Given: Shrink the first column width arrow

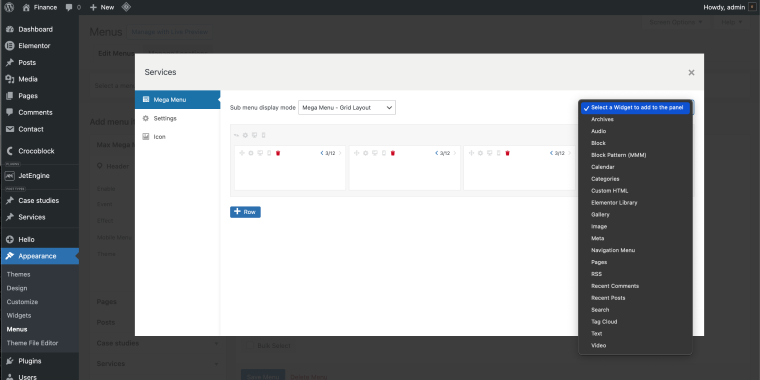Looking at the screenshot, I should (322, 153).
